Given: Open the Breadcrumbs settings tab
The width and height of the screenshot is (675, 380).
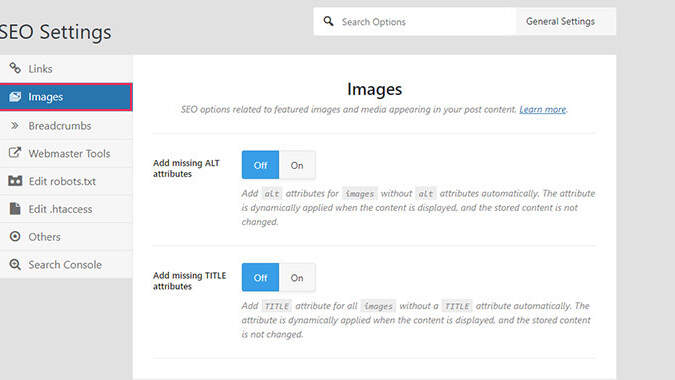Looking at the screenshot, I should coord(66,126).
